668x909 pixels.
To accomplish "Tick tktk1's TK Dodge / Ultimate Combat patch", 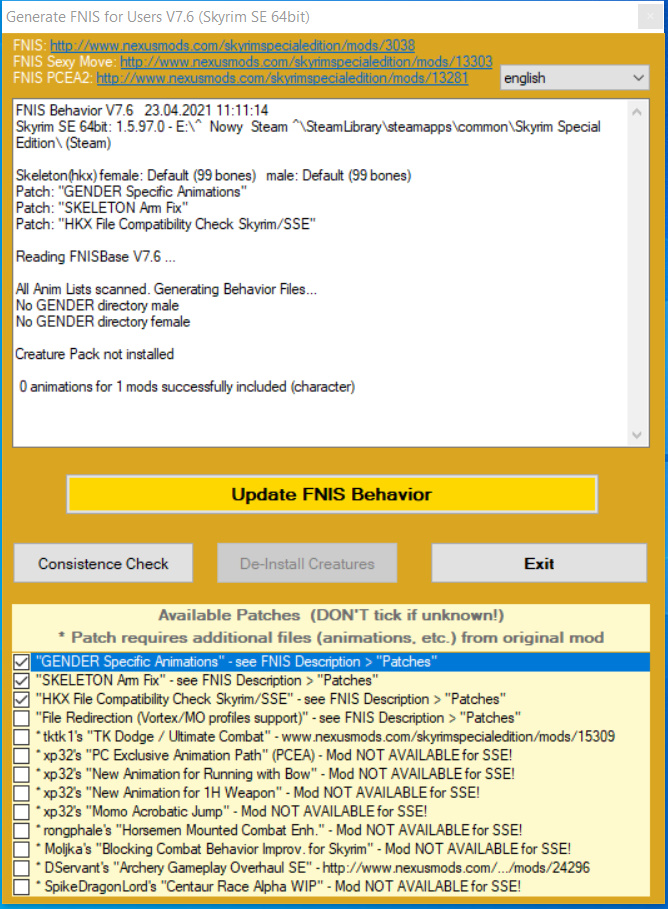I will pos(21,736).
